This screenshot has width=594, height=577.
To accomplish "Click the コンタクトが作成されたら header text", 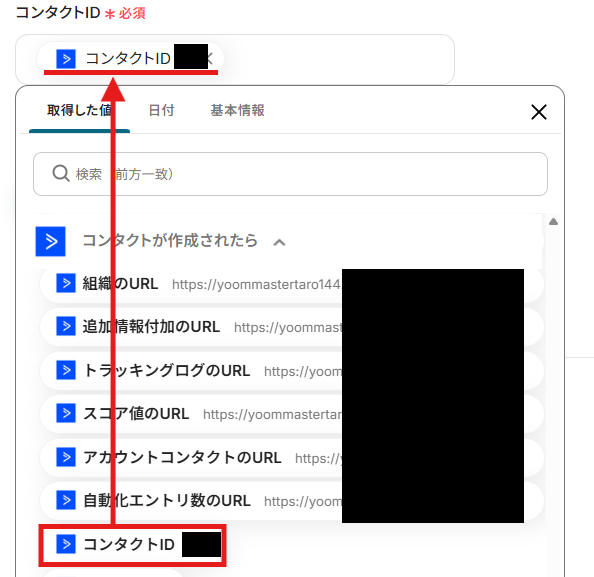I will [170, 241].
